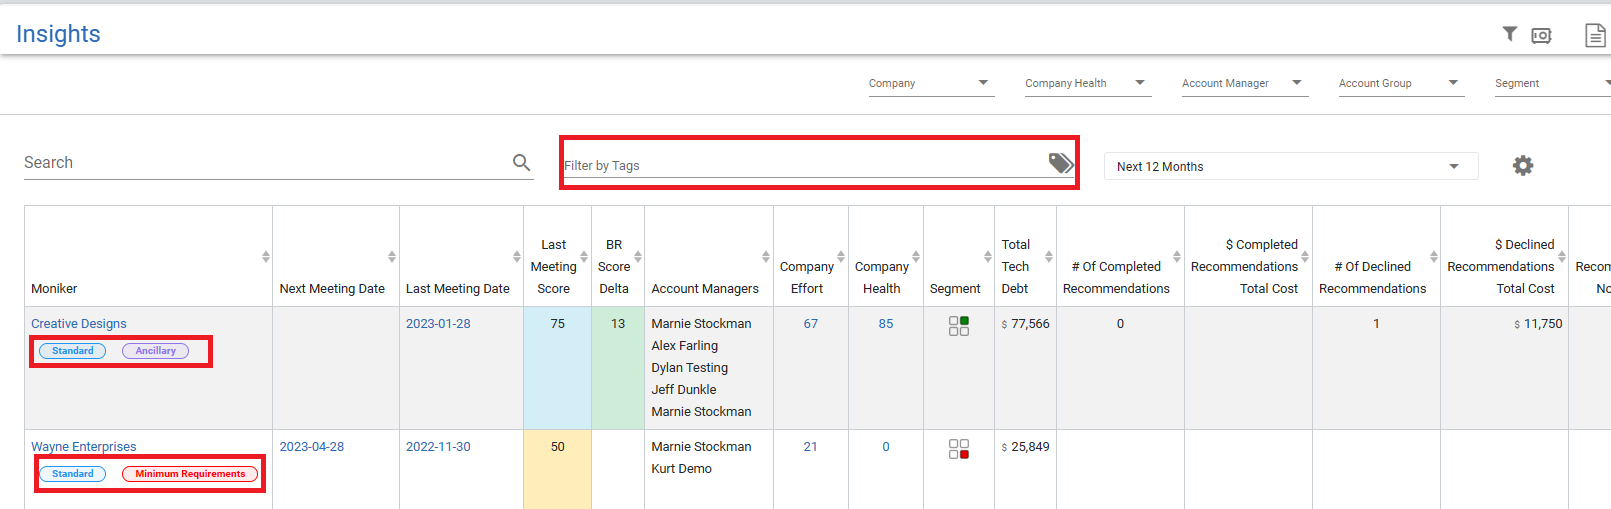Click the Minimum Requirements tag

[x=190, y=474]
